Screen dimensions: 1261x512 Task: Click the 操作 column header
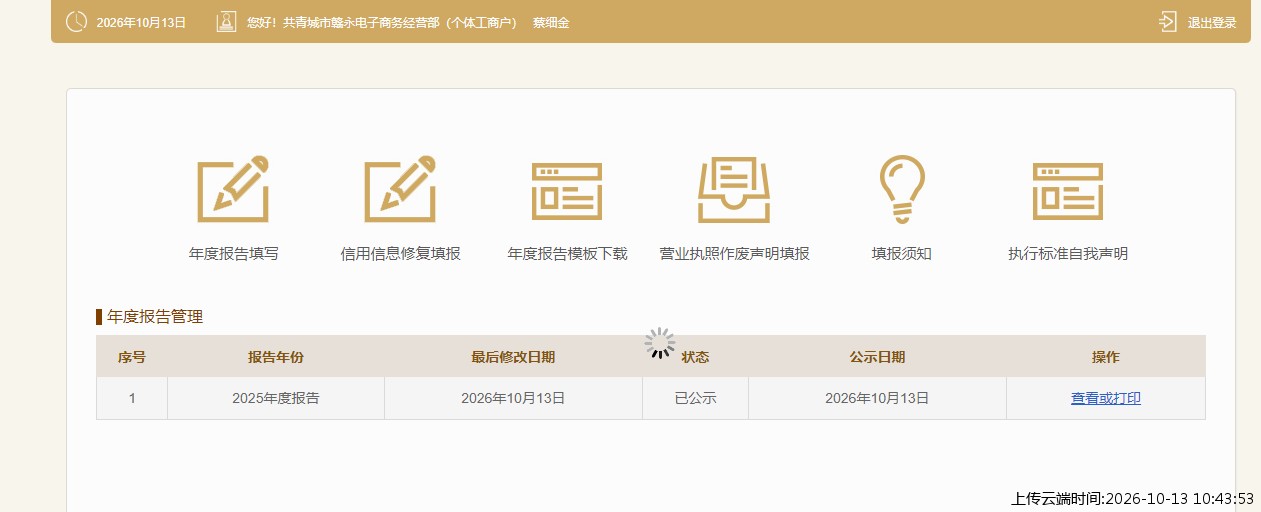tap(1106, 357)
